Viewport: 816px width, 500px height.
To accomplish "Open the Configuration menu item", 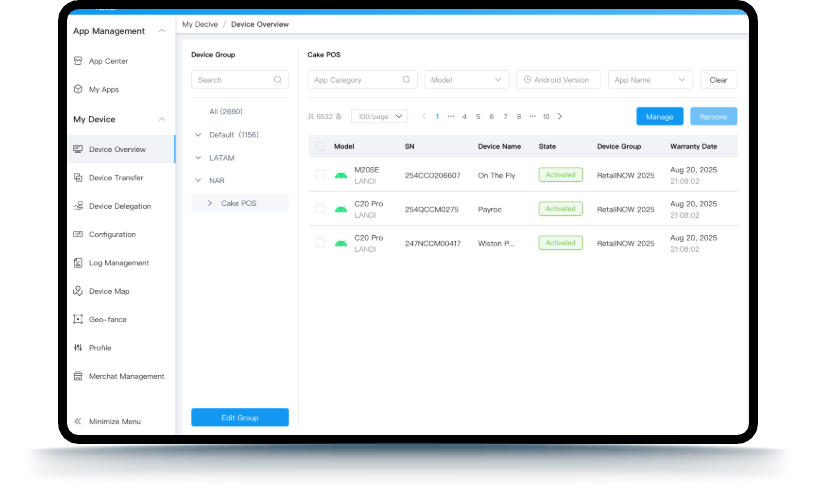I will click(112, 235).
